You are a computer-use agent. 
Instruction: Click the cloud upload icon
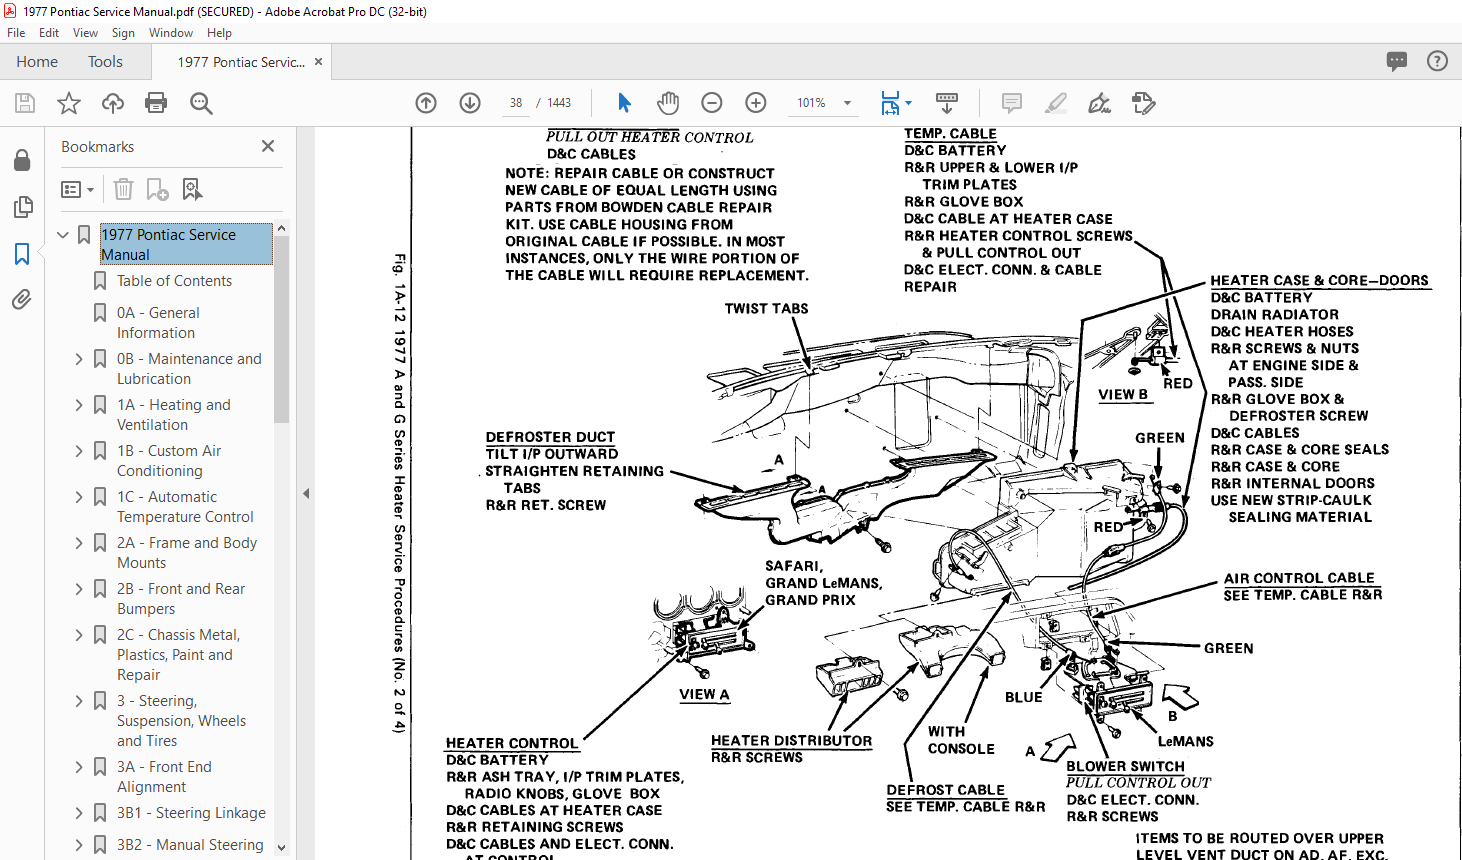point(113,103)
